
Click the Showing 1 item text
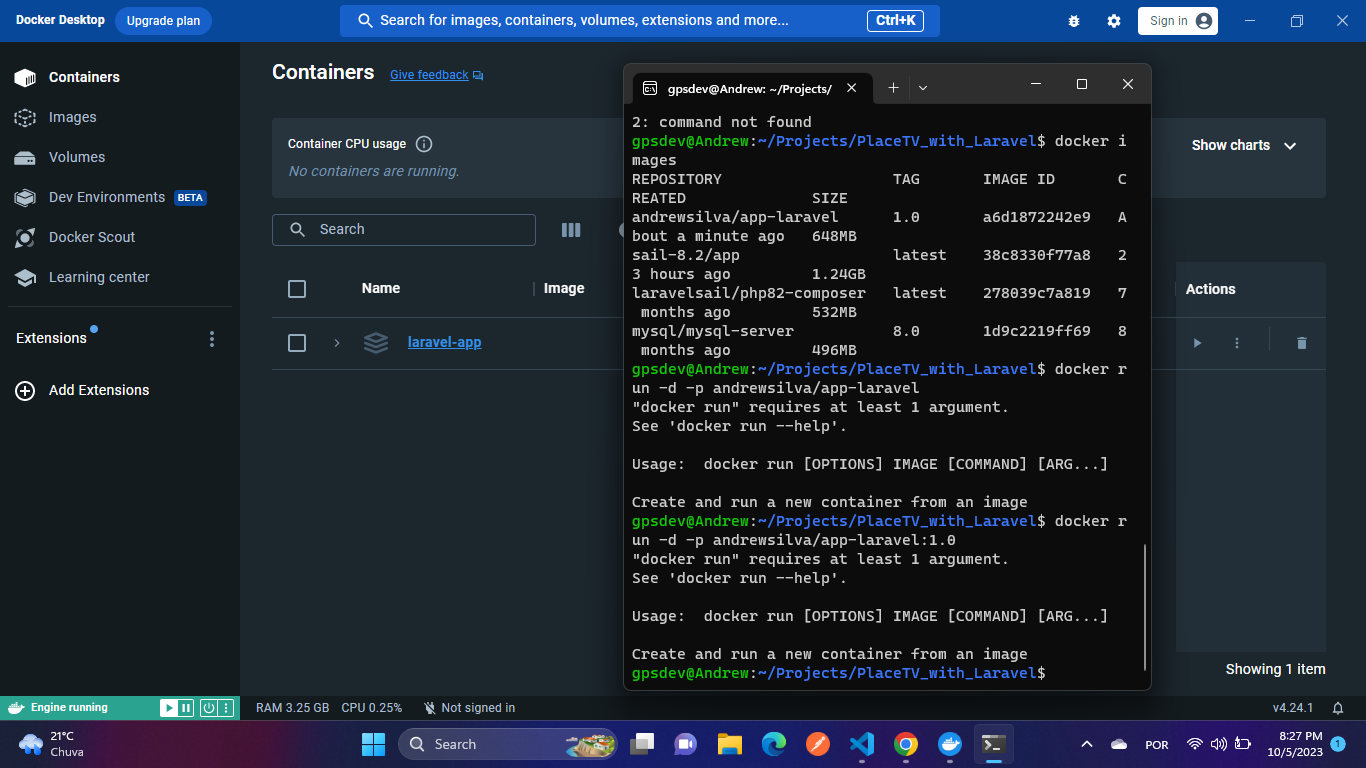coord(1276,670)
